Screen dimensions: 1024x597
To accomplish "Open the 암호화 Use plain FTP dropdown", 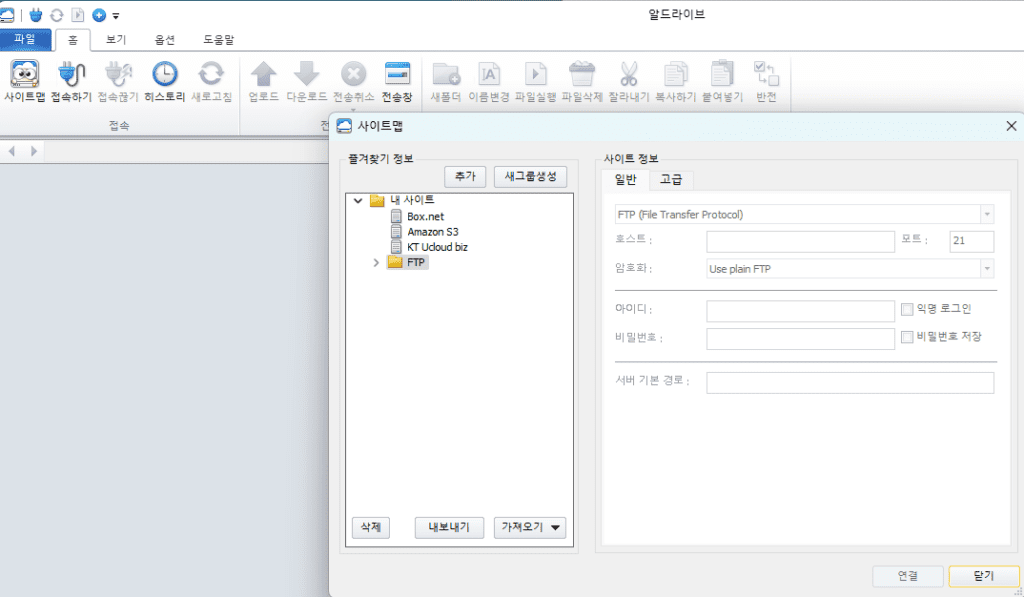I will click(987, 268).
